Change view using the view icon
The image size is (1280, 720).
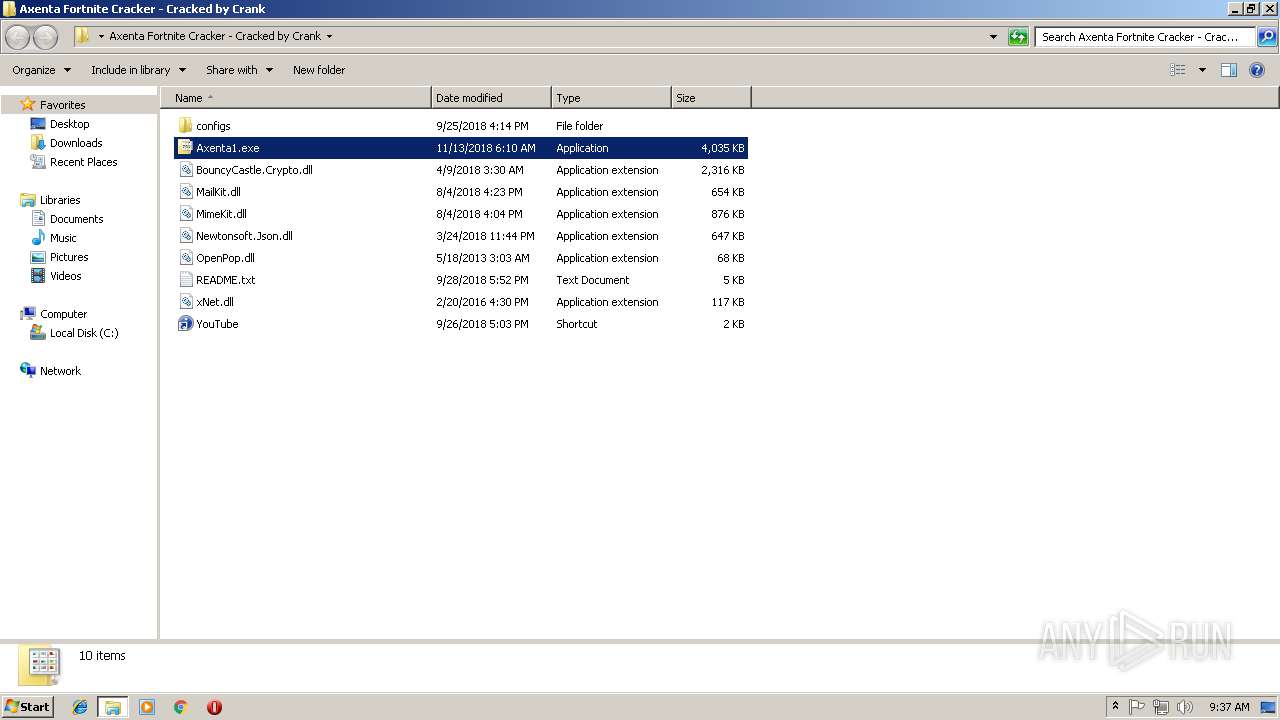pyautogui.click(x=1178, y=70)
